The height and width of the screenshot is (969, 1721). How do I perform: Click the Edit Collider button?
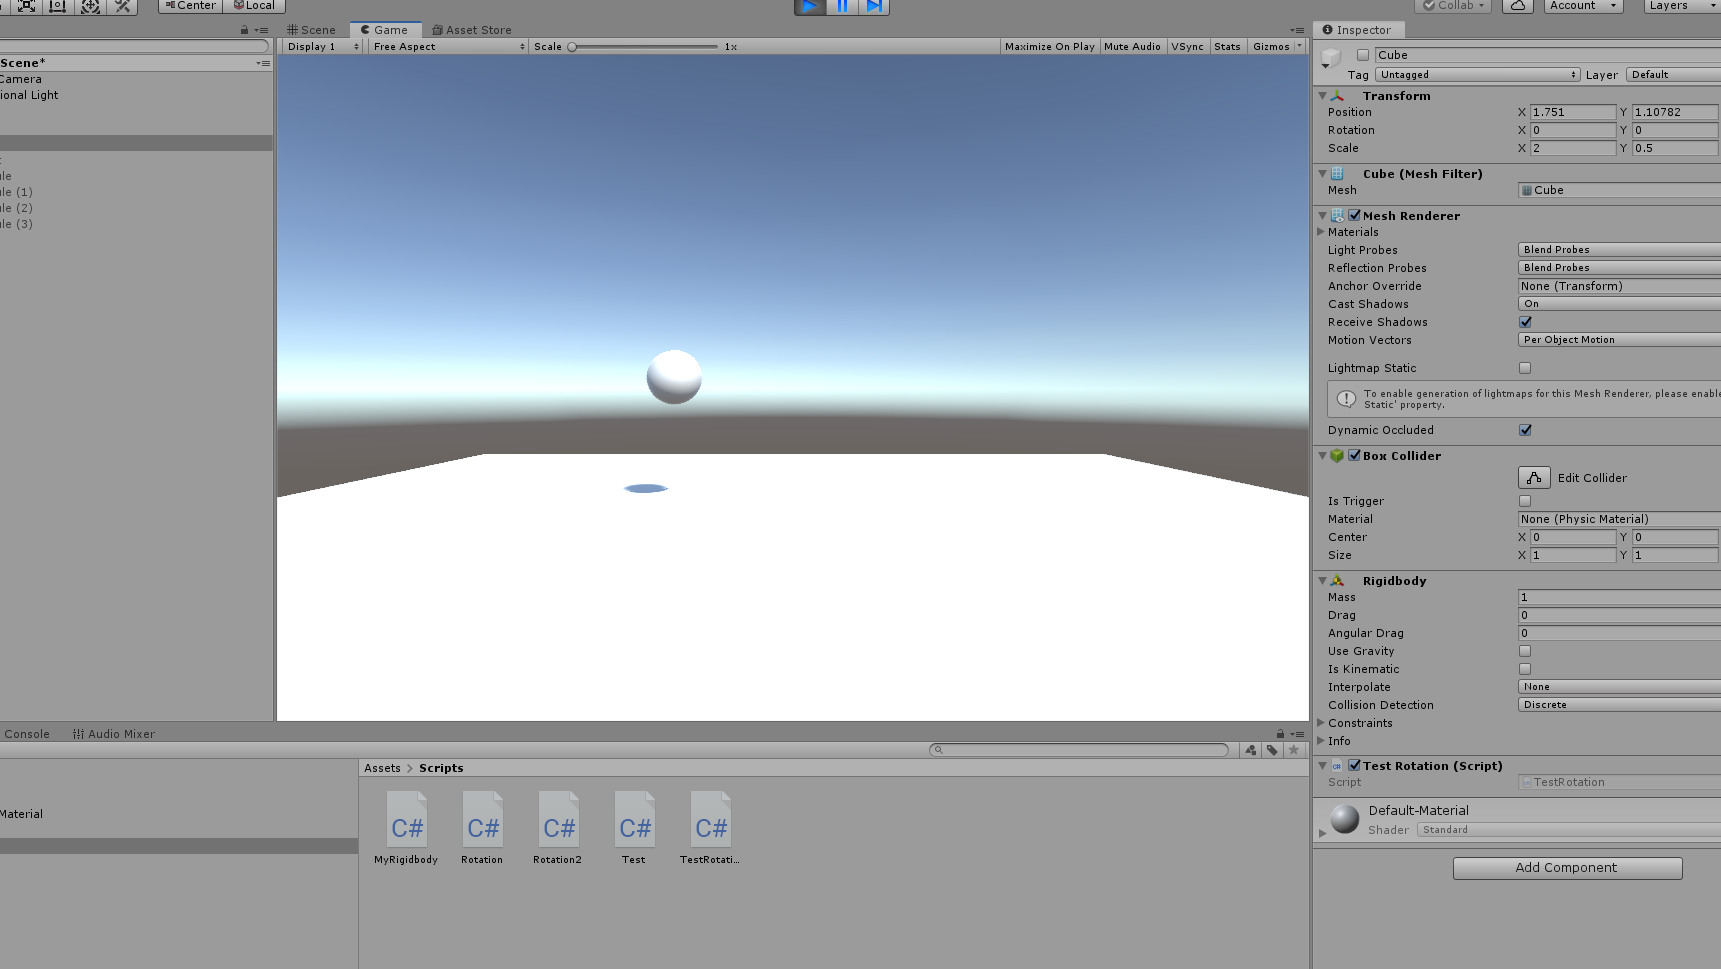[x=1533, y=477]
